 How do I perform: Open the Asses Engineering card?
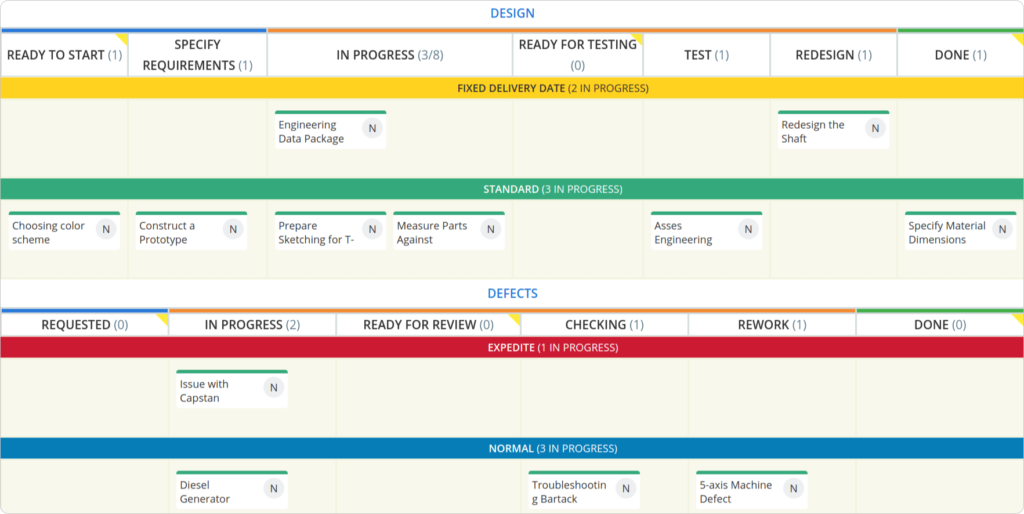[x=684, y=233]
